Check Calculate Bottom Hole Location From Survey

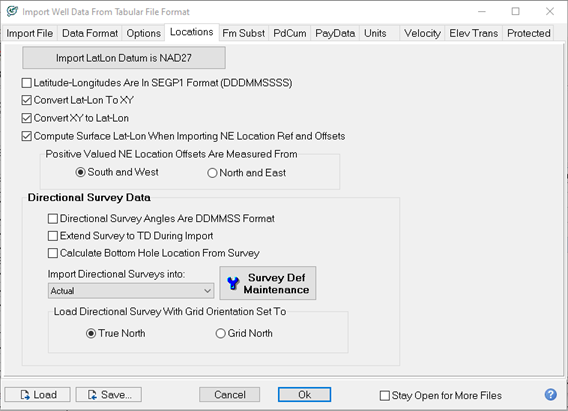(53, 253)
